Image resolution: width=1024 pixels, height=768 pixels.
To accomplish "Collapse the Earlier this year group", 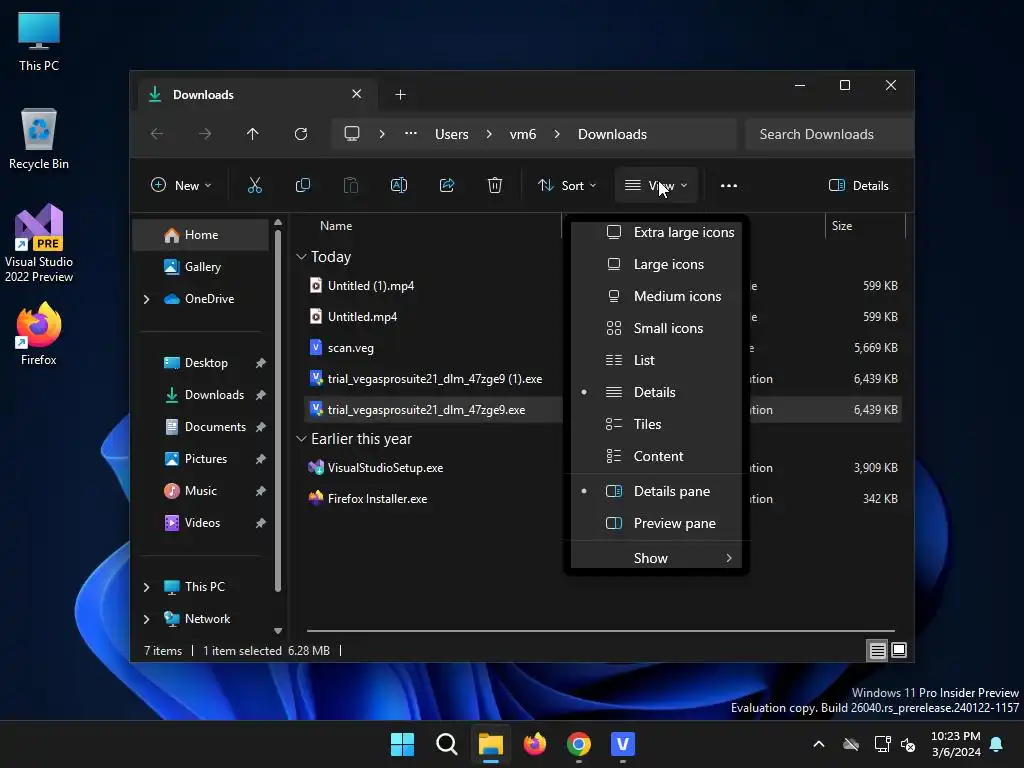I will 301,439.
